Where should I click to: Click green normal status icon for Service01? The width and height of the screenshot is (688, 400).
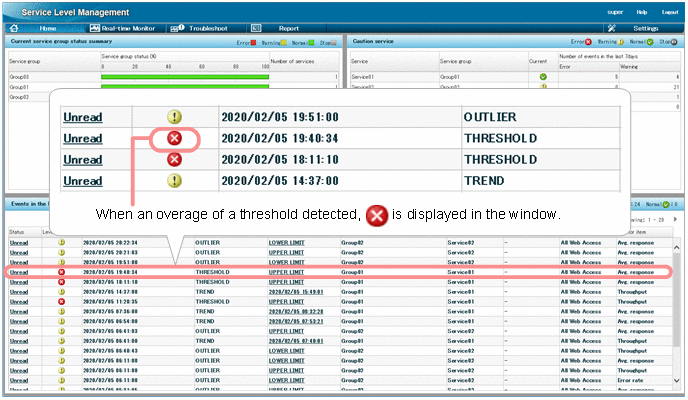click(x=543, y=77)
